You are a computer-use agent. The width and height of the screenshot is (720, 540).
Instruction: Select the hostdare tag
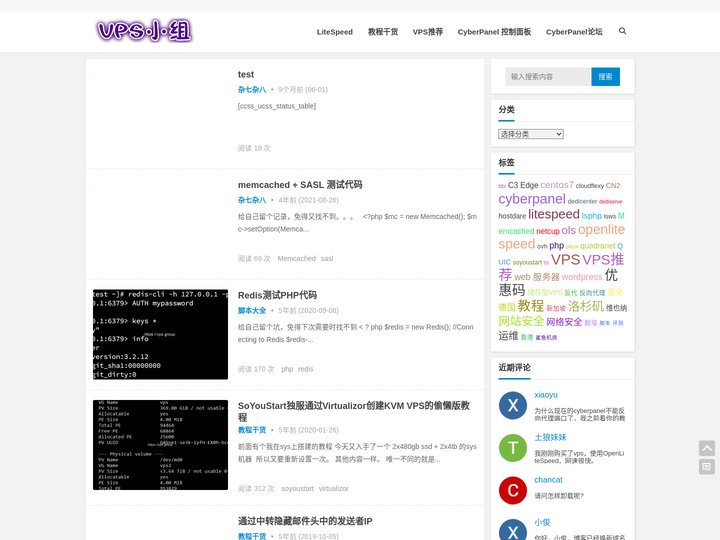coord(512,216)
